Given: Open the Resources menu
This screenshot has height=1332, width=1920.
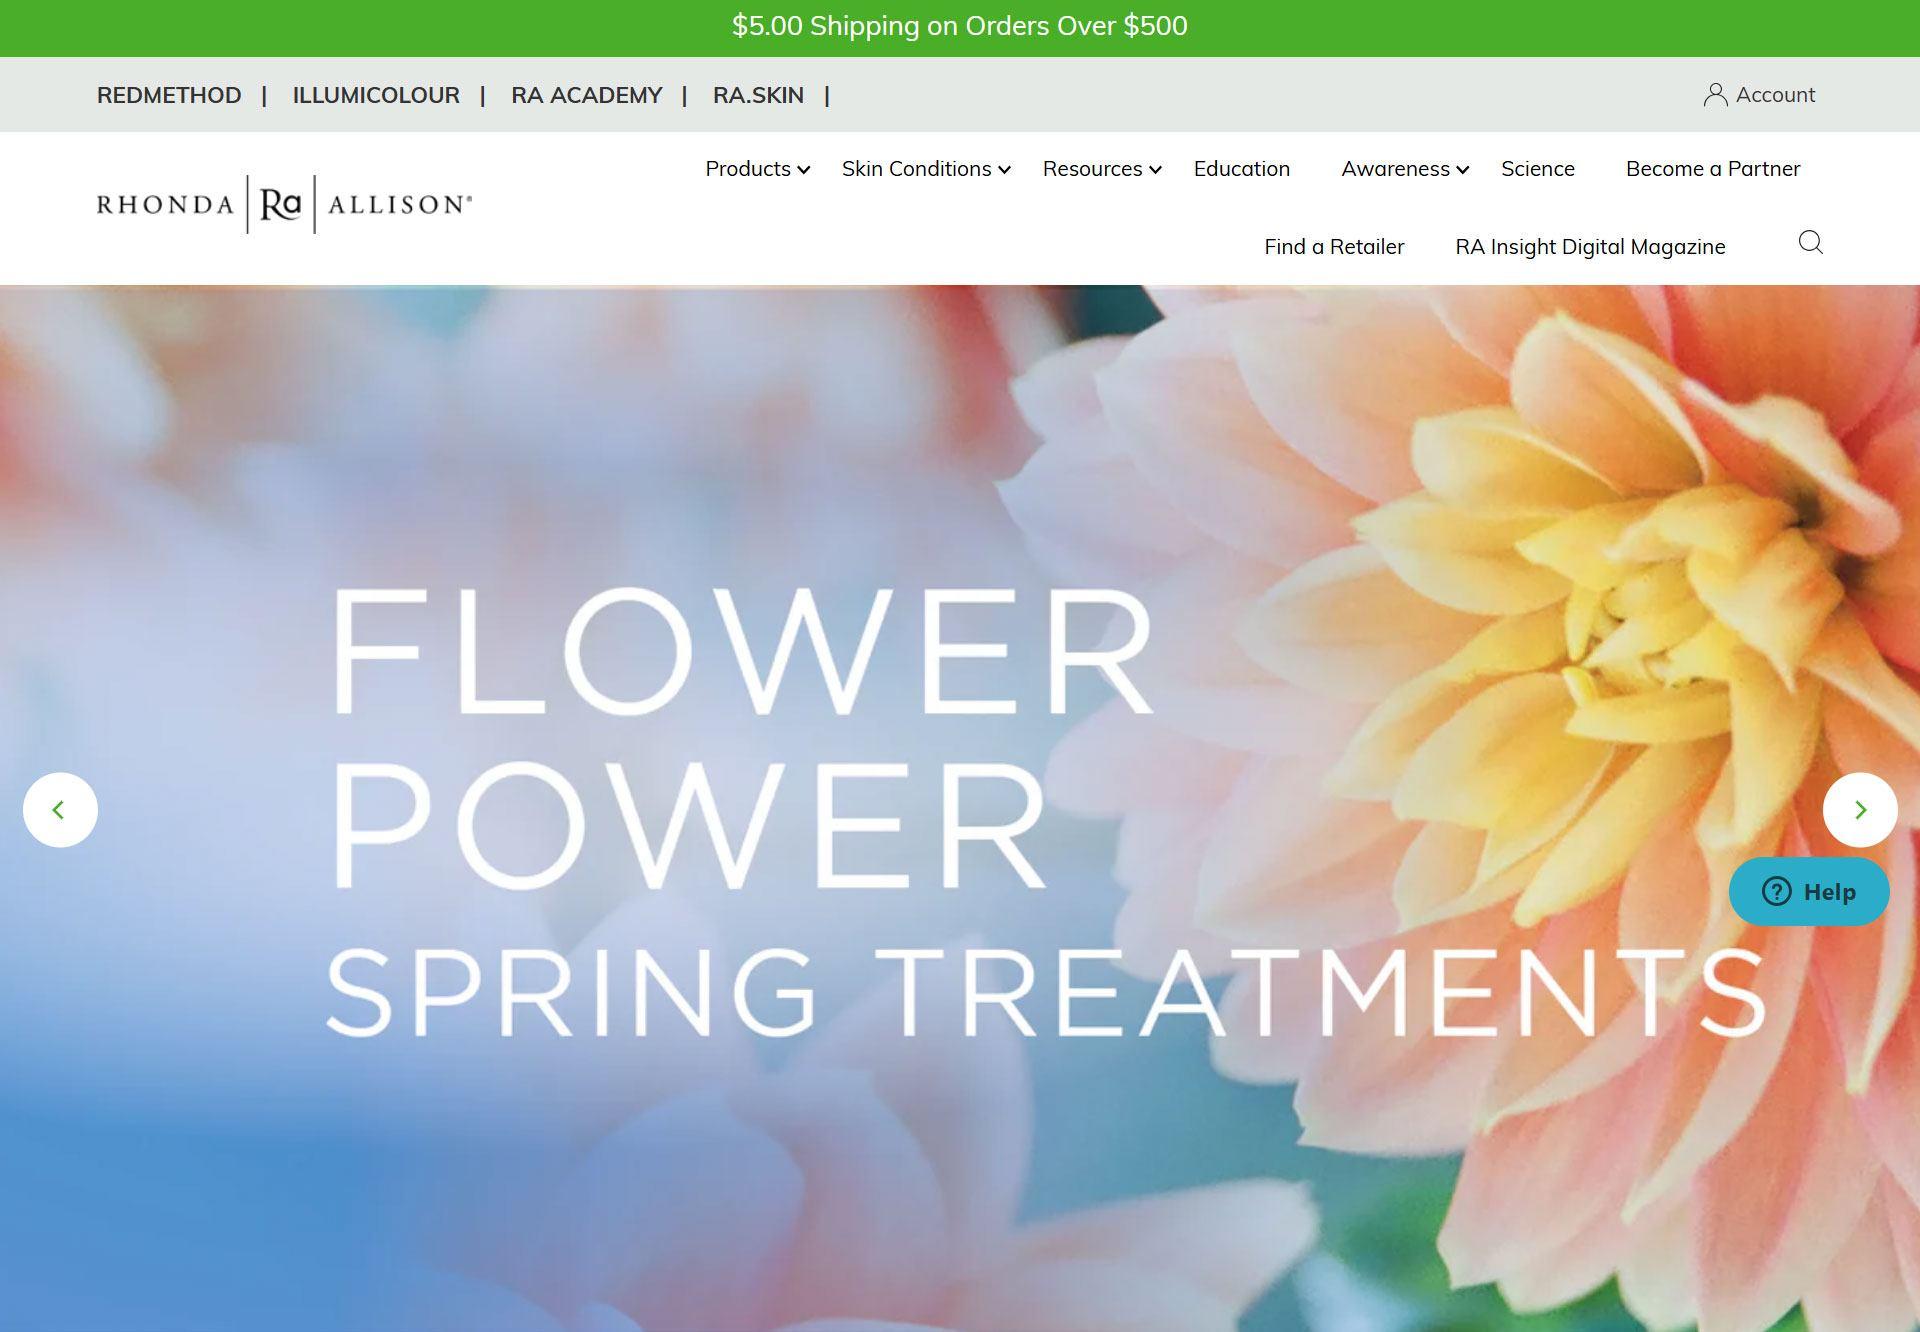Looking at the screenshot, I should click(x=1092, y=169).
